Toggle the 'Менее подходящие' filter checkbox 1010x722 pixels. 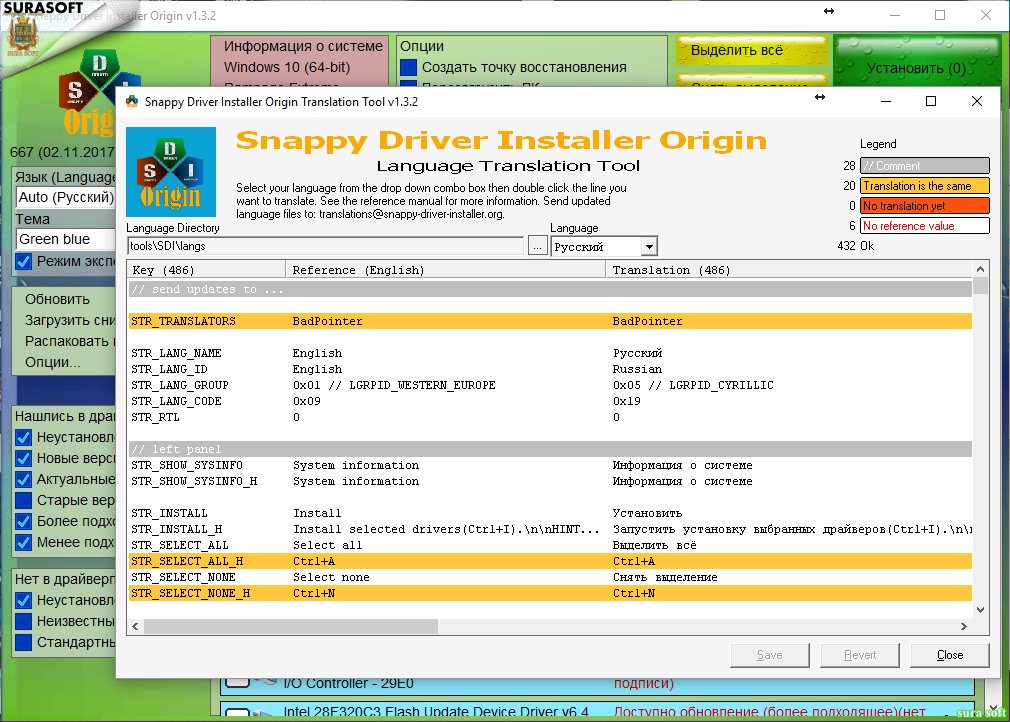(24, 542)
